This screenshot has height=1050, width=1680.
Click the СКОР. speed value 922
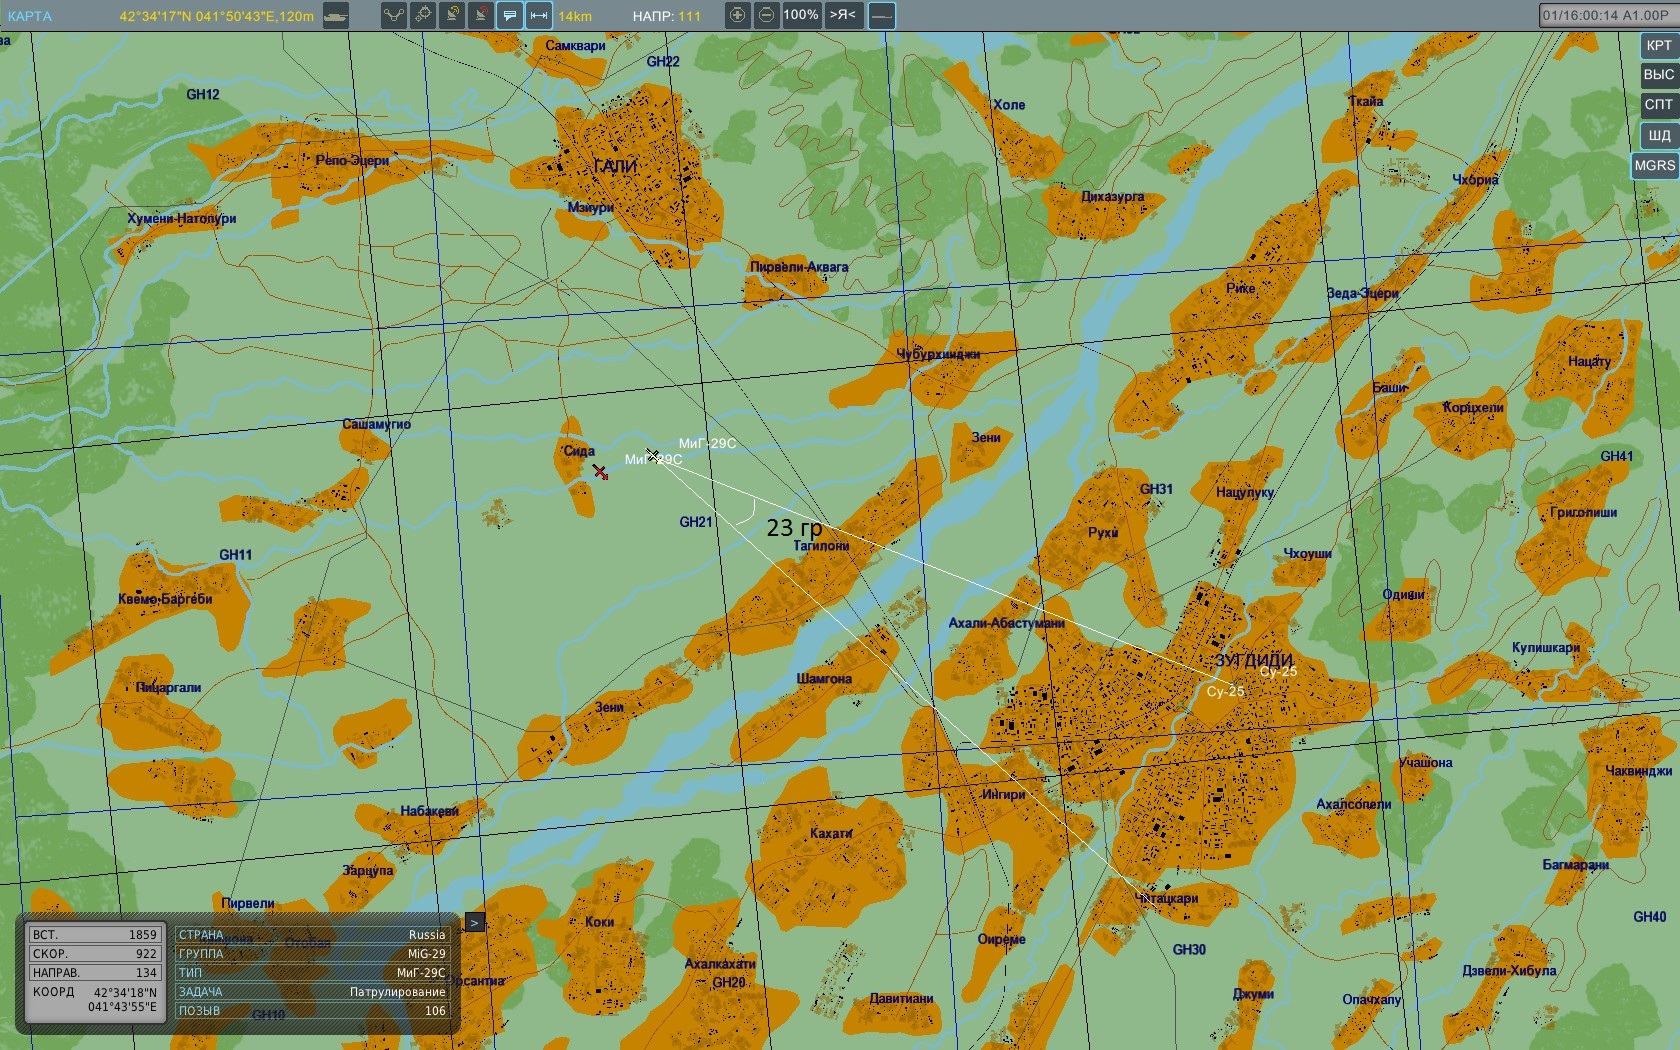point(95,954)
